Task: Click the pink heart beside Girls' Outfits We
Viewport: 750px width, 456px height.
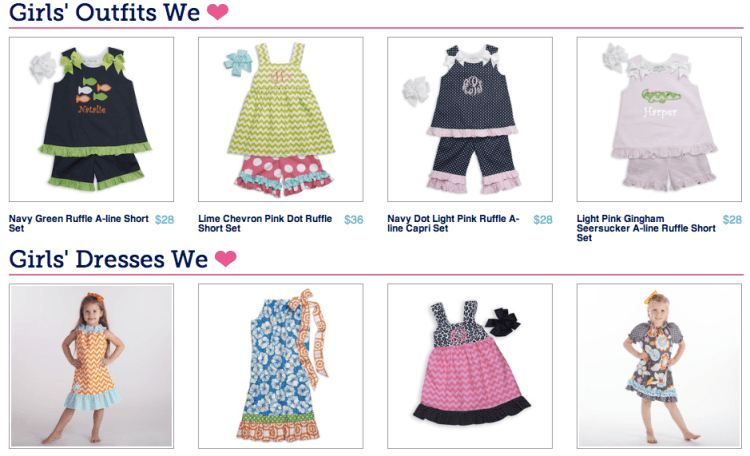Action: 218,12
